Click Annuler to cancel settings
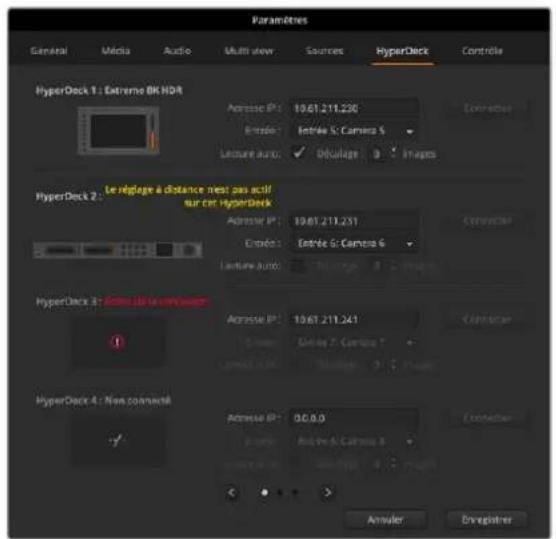 [385, 520]
